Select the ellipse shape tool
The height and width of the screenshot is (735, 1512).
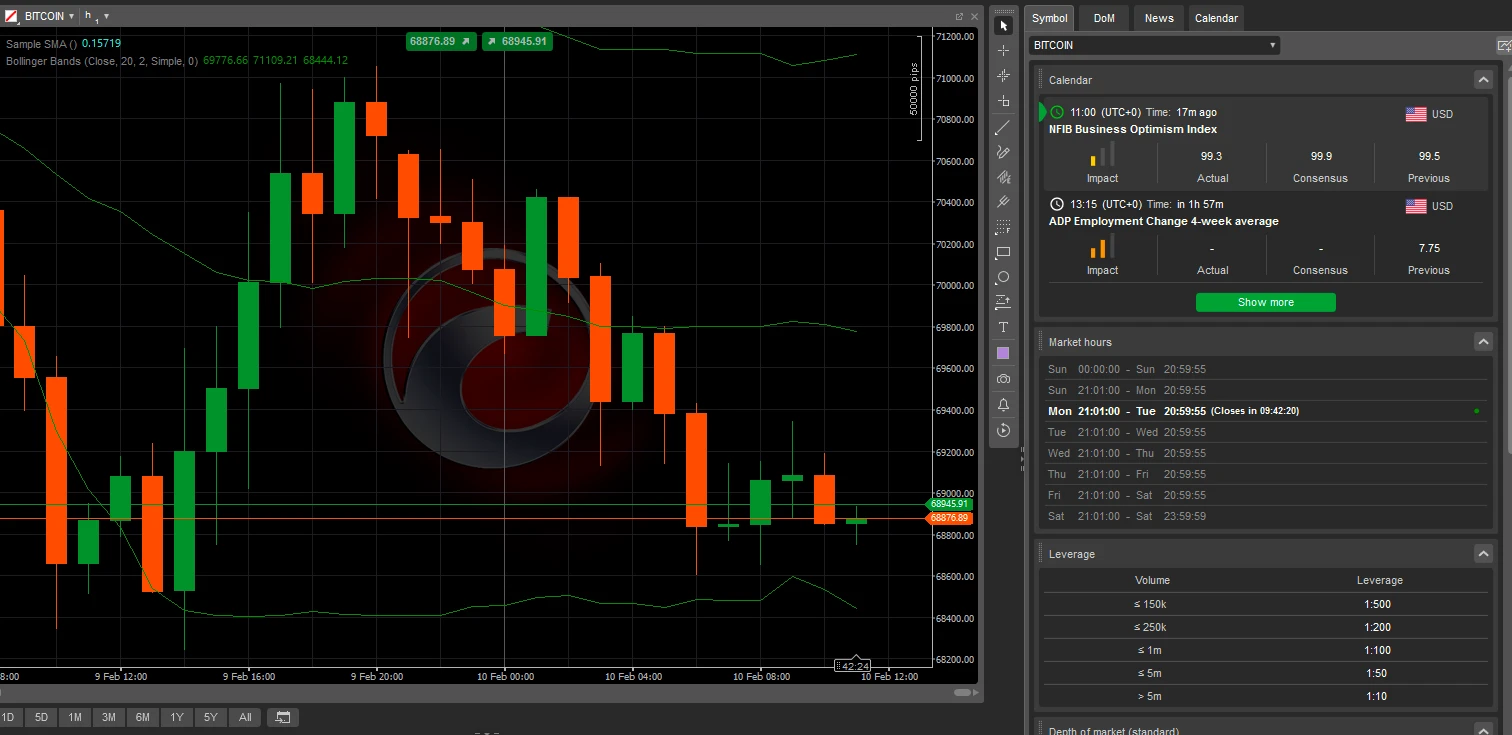tap(1003, 277)
